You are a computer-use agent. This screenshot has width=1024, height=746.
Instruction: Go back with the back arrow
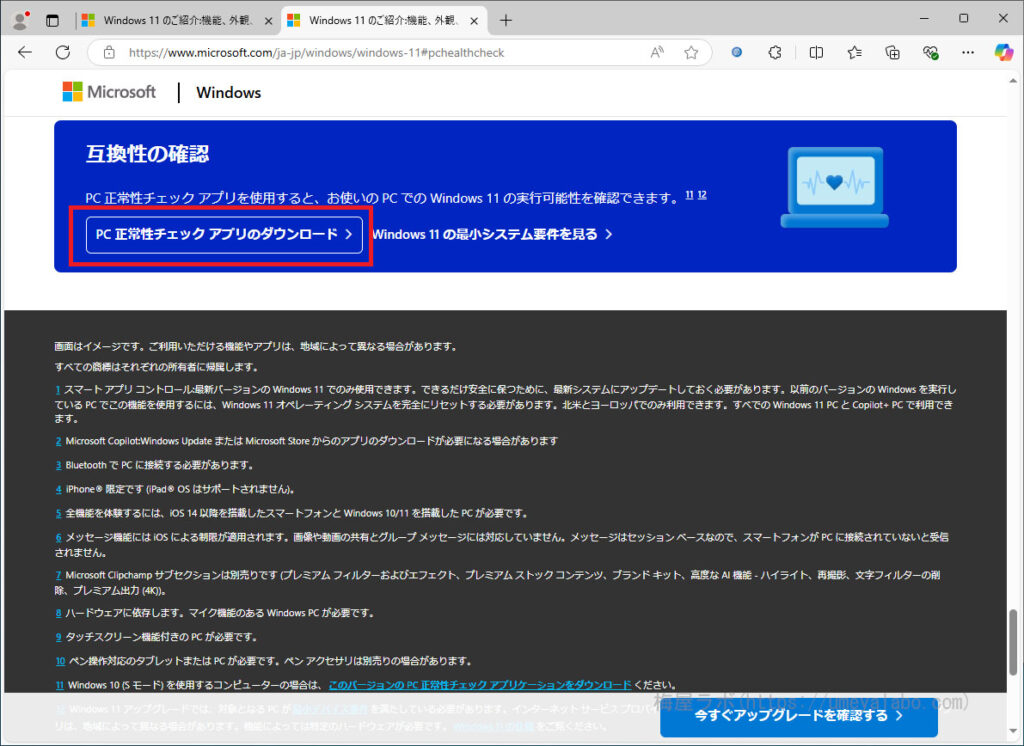point(25,52)
